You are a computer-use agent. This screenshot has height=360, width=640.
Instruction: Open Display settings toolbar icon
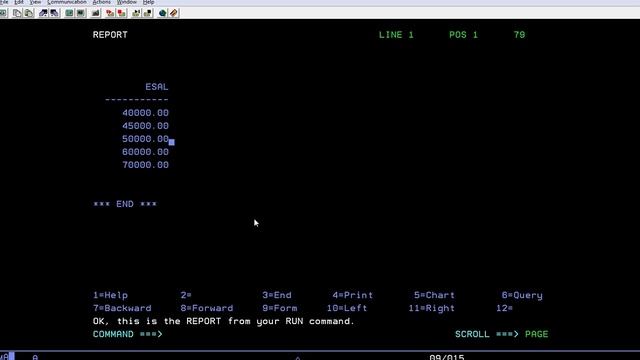69,13
